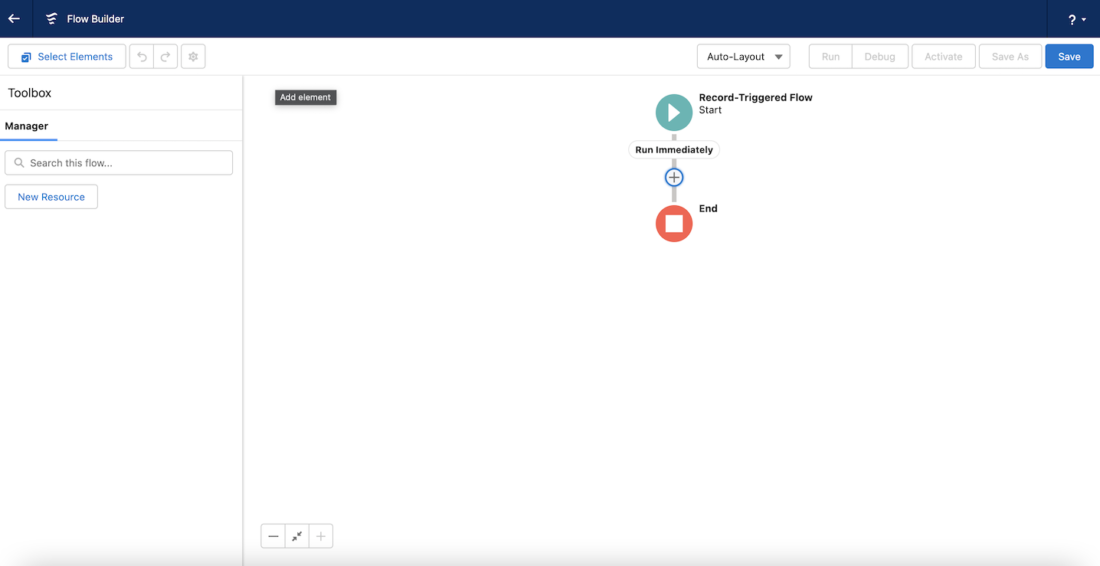Click the Debug button
Viewport: 1100px width, 566px height.
880,57
